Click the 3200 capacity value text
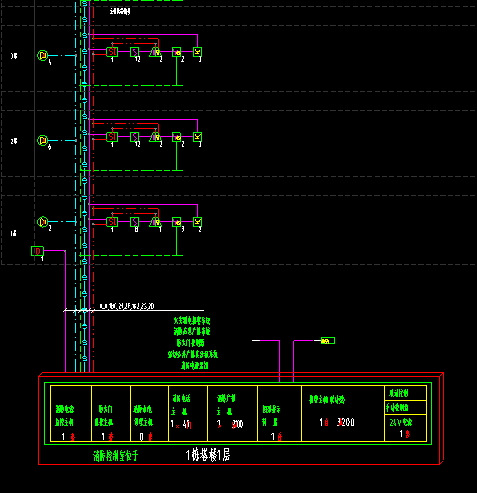Viewport: 477px width, 493px height. point(345,422)
